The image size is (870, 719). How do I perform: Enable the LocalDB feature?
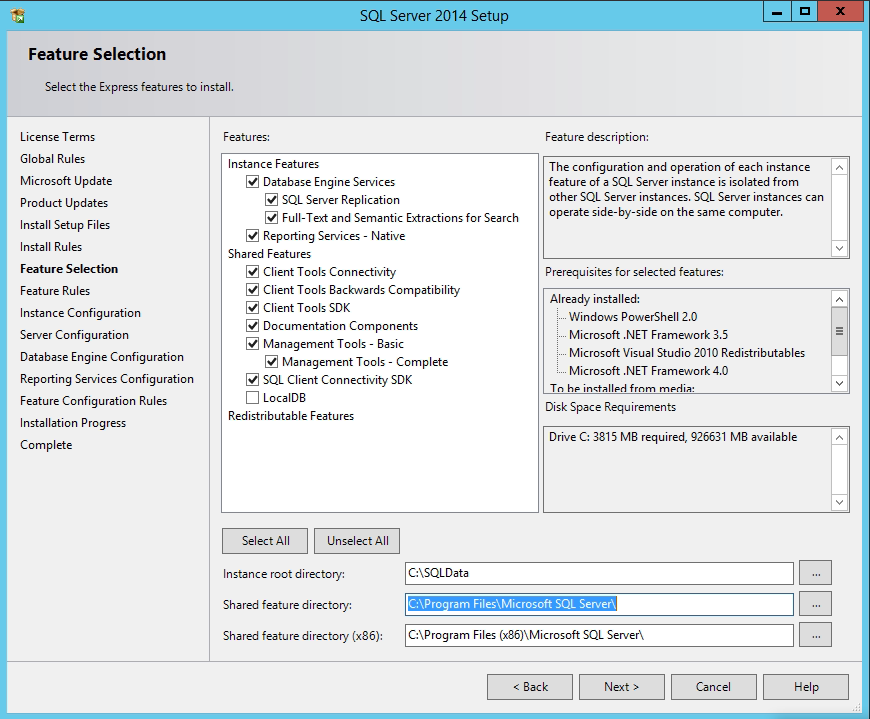pos(253,397)
